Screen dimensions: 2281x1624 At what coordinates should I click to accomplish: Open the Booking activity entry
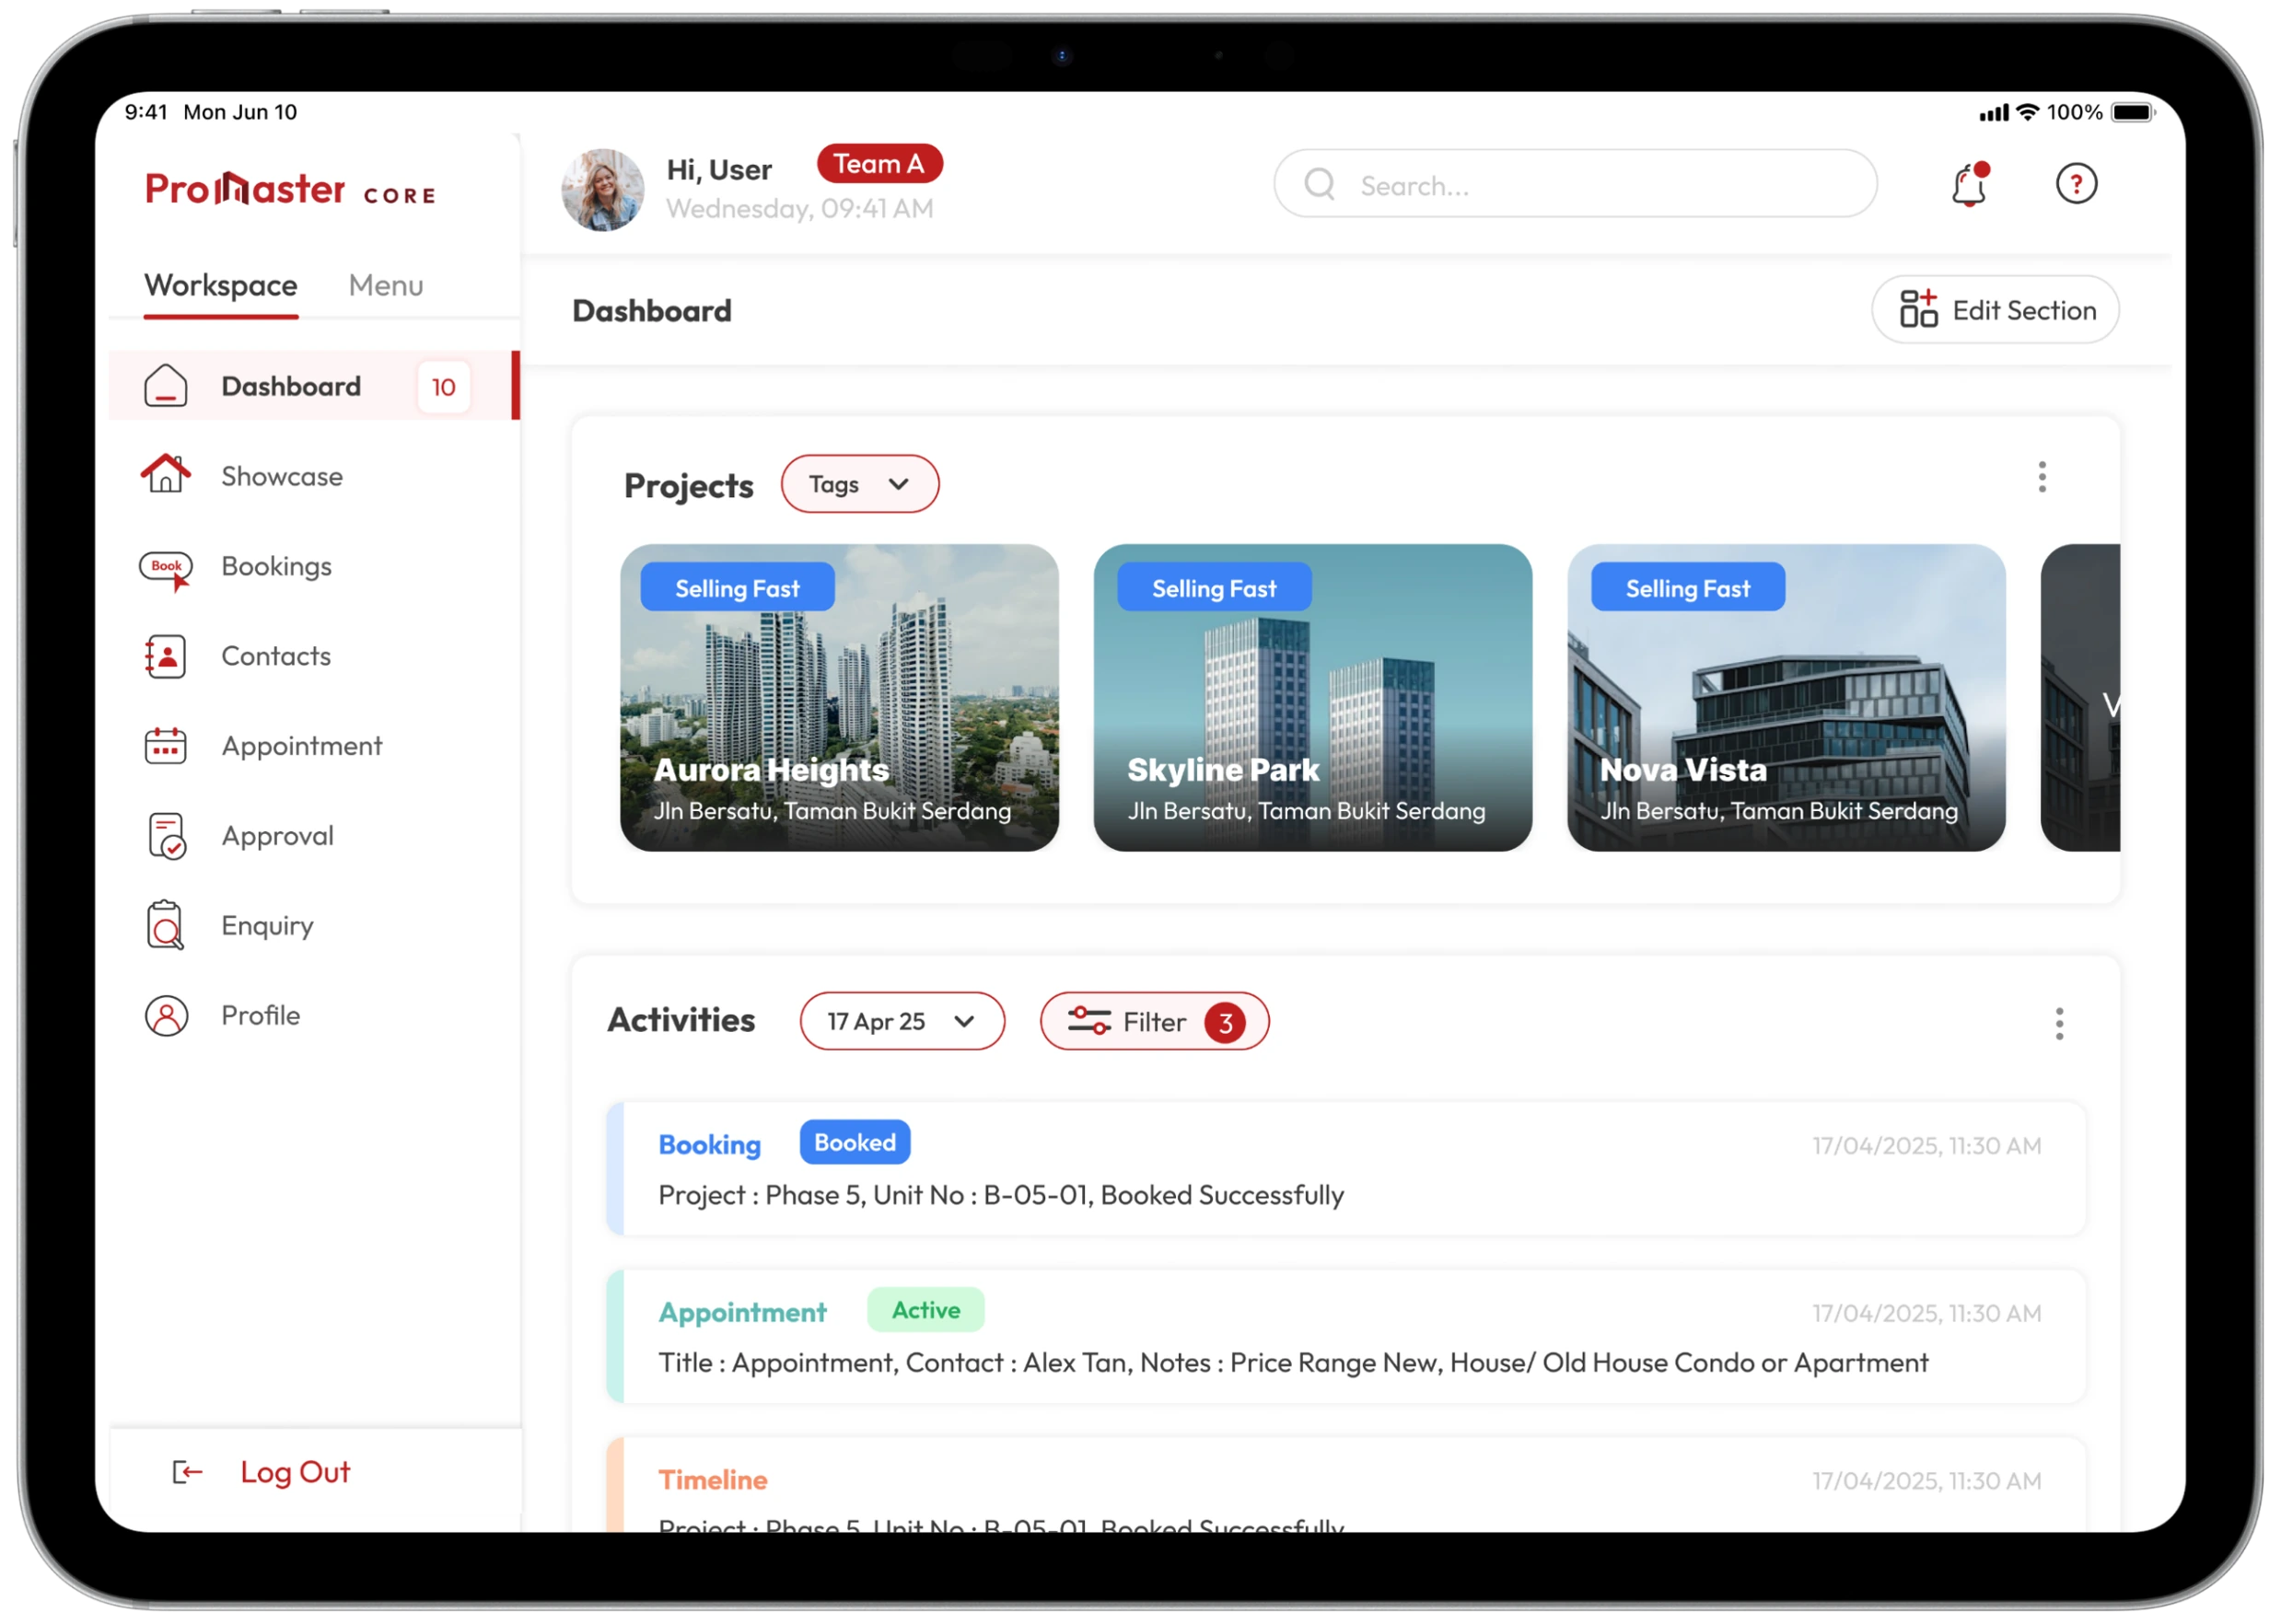(1346, 1169)
